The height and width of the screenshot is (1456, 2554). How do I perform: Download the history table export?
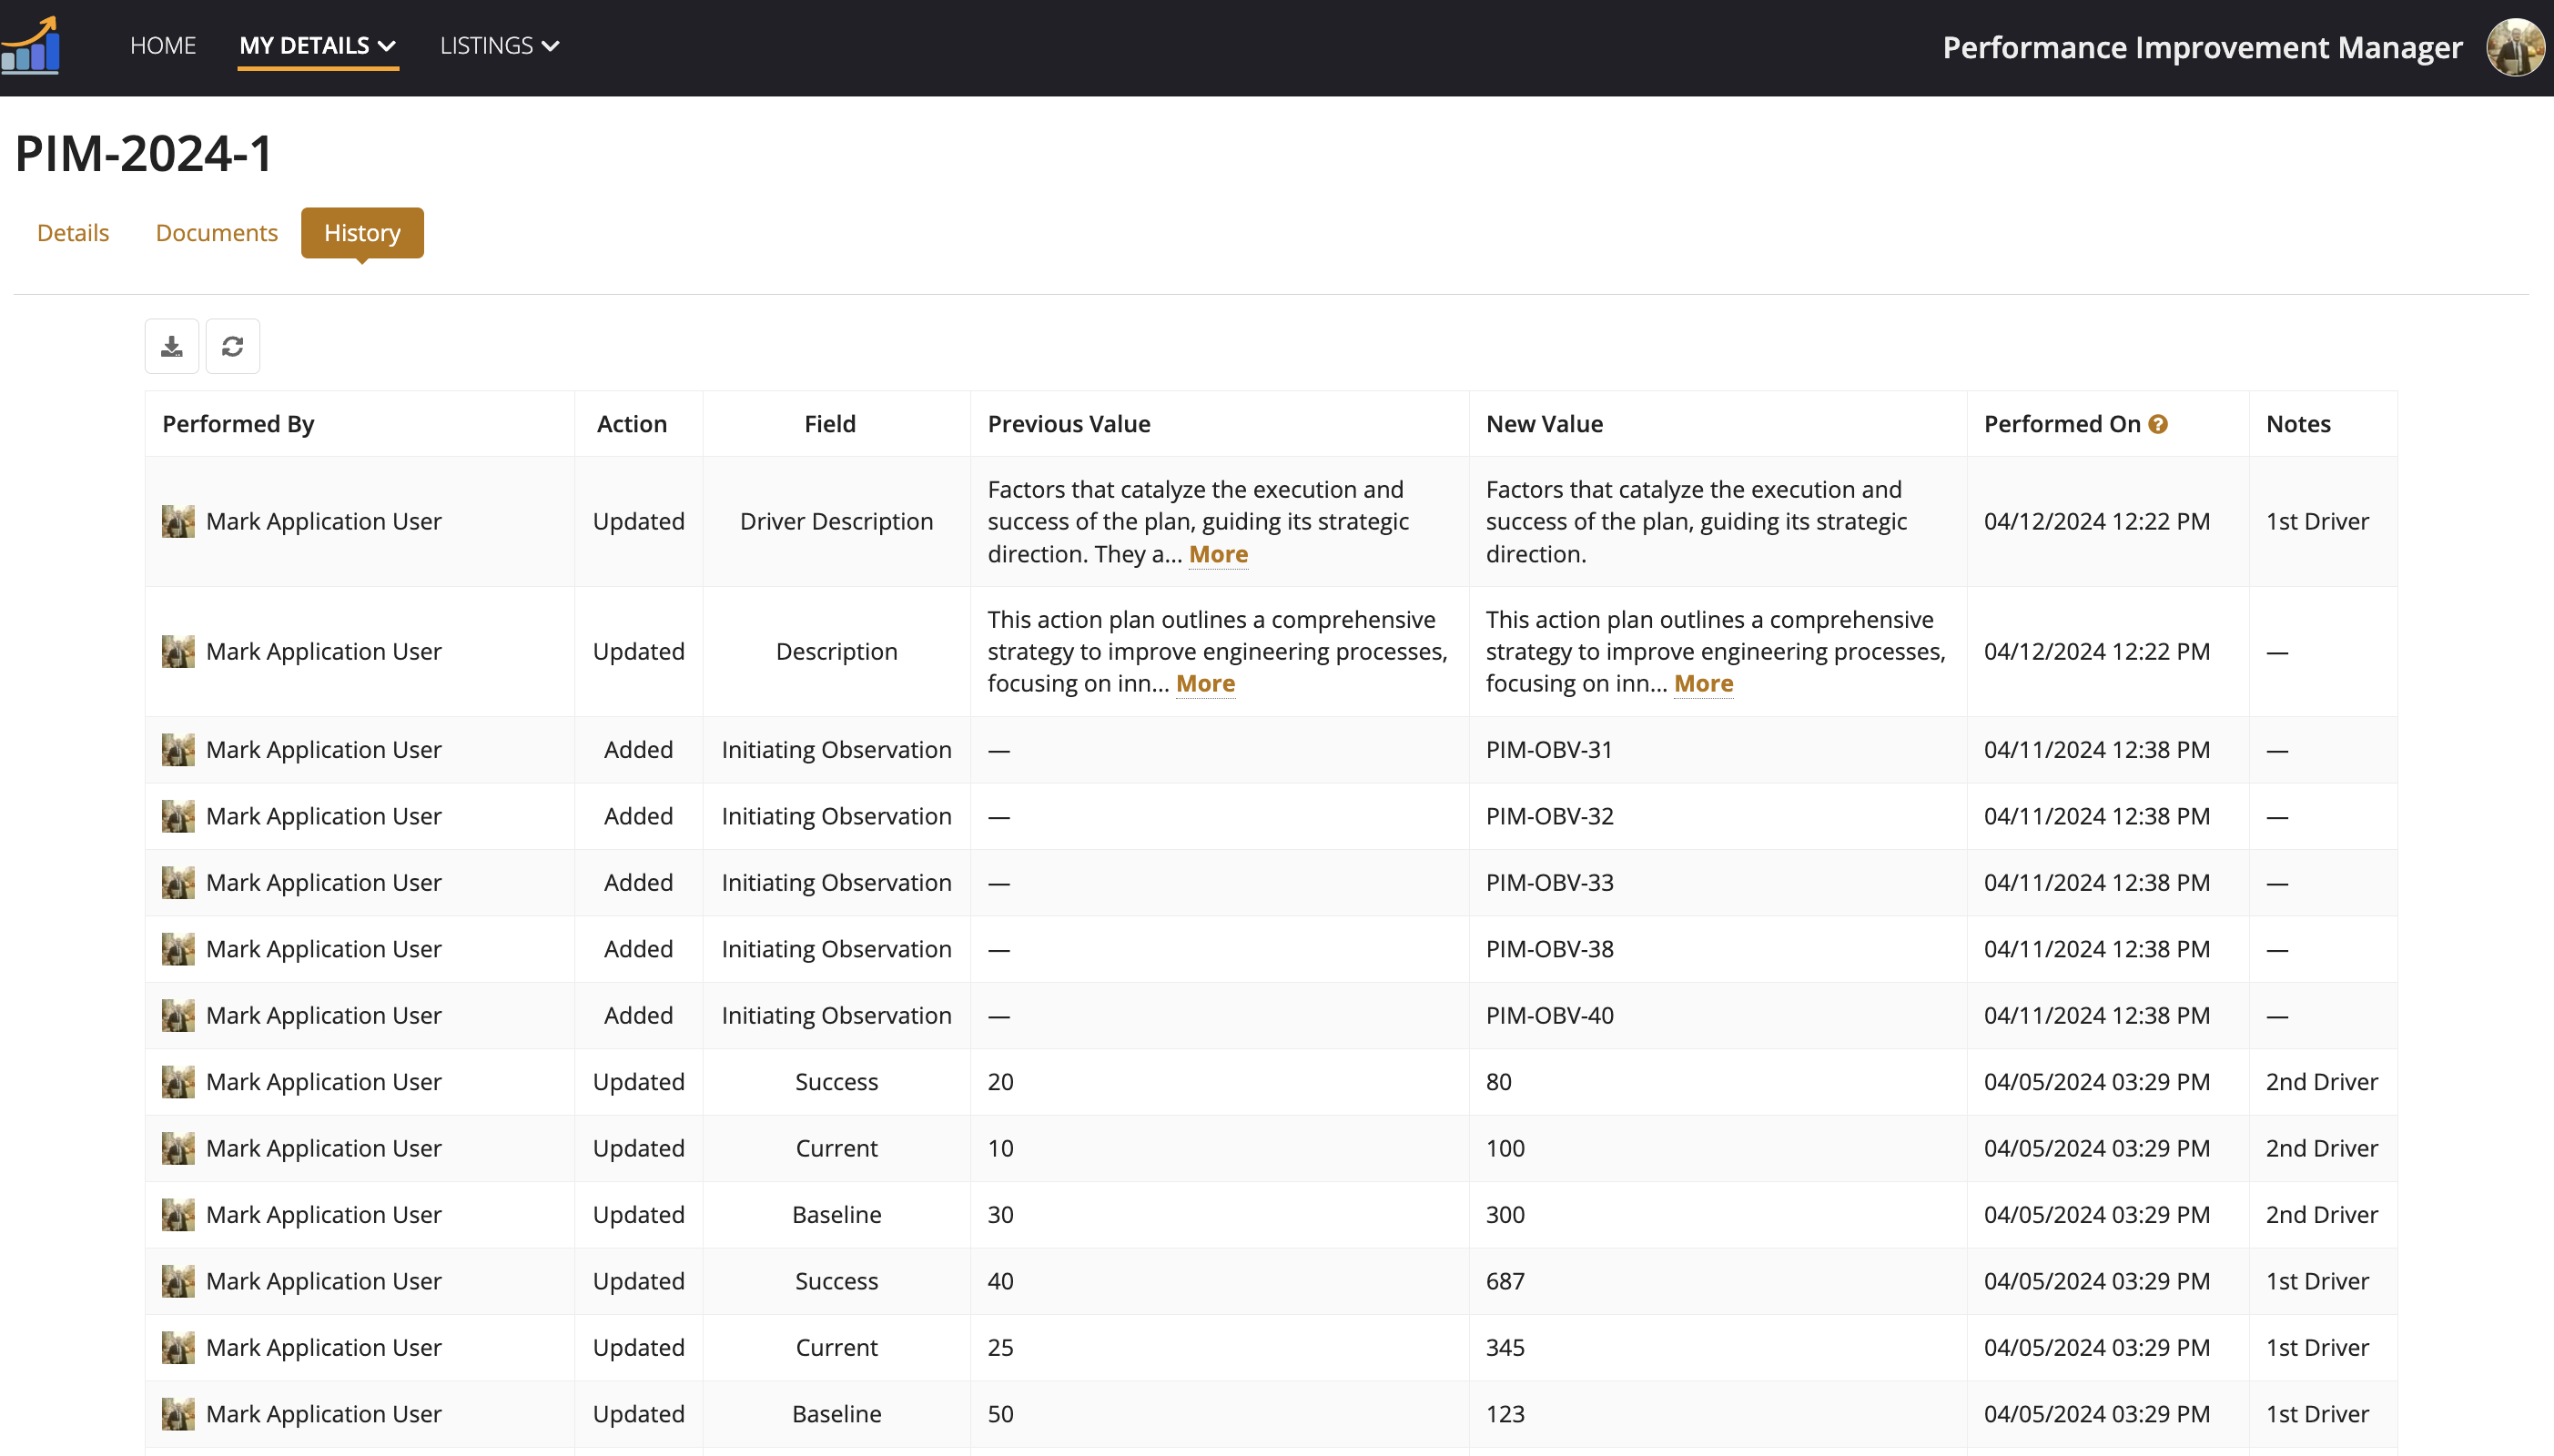tap(172, 346)
